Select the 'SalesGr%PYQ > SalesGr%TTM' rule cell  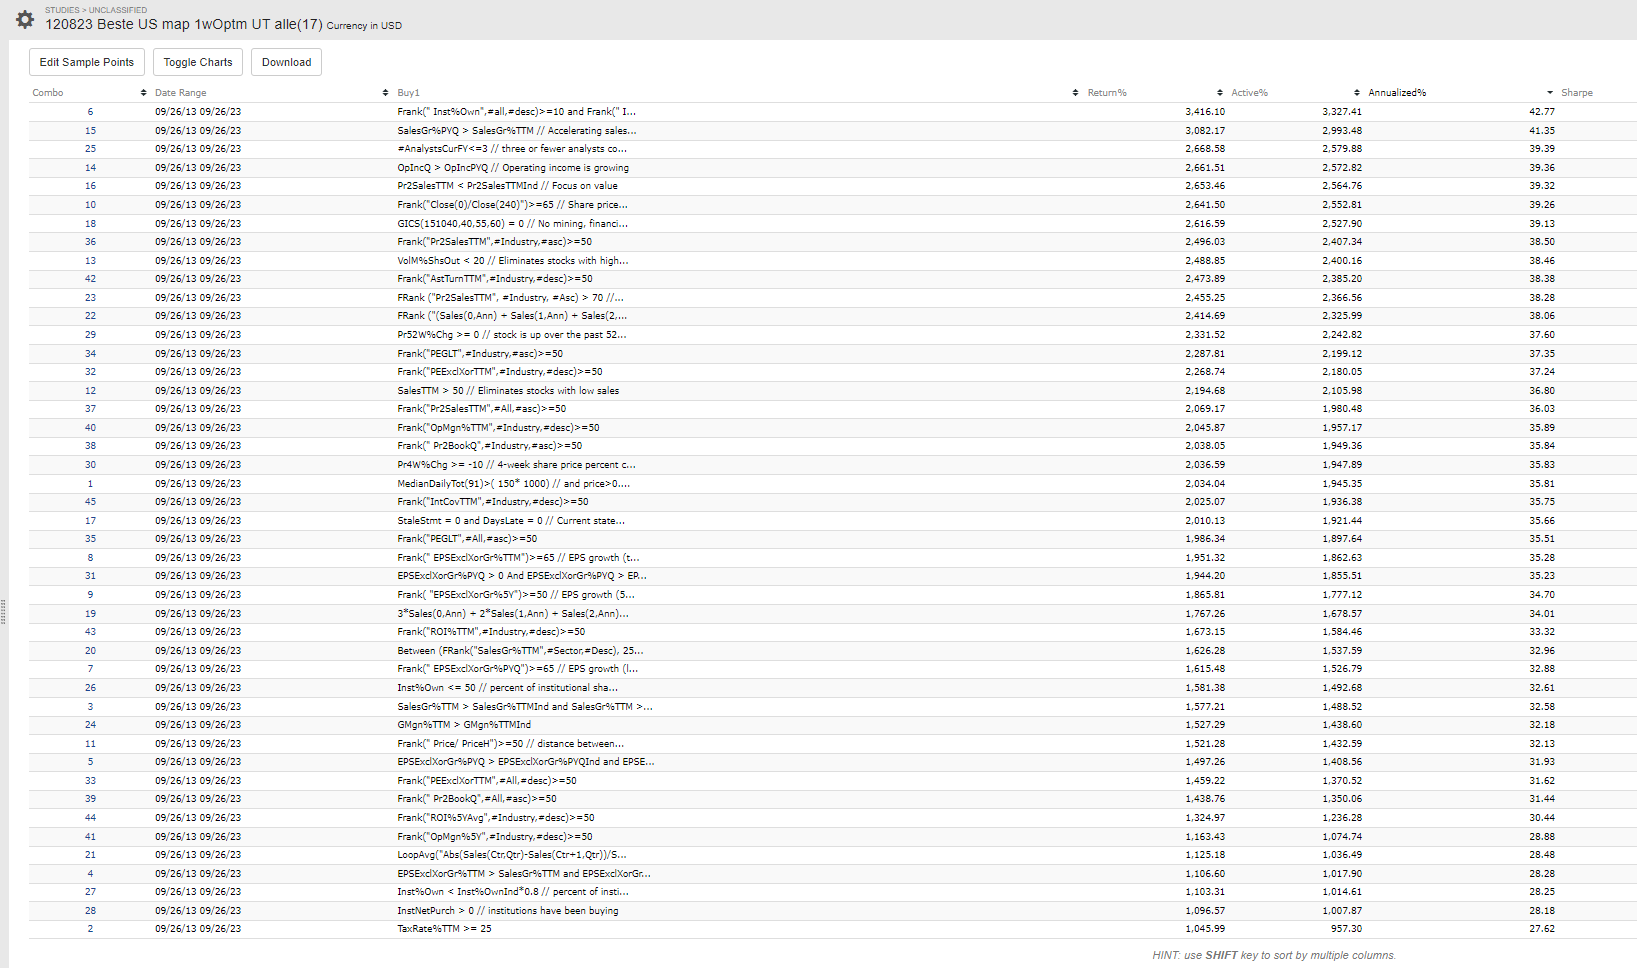517,131
